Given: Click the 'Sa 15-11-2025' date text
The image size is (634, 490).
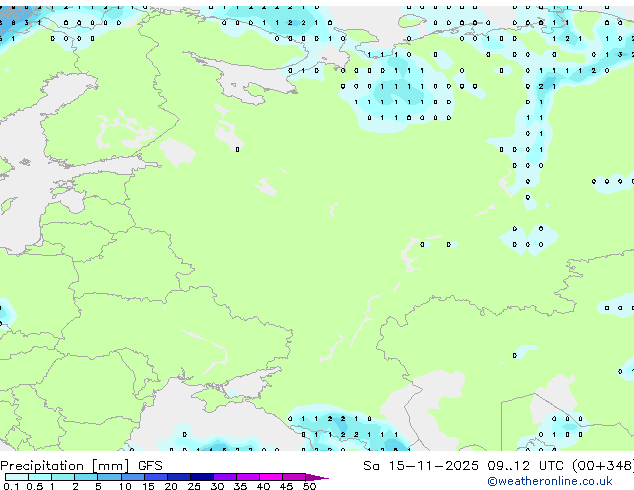Looking at the screenshot, I should 421,466.
